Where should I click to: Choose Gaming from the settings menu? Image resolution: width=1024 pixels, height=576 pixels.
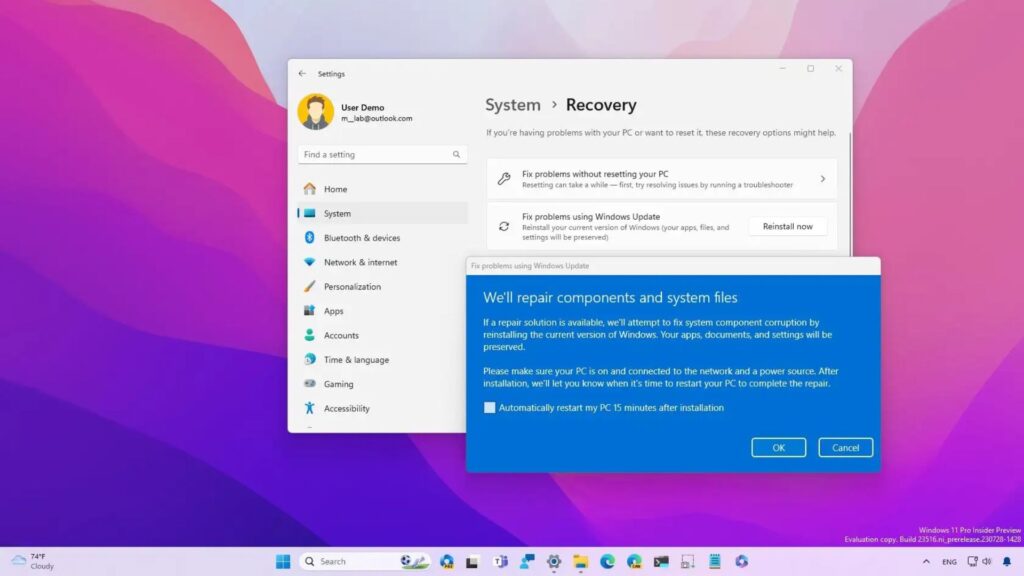click(338, 384)
